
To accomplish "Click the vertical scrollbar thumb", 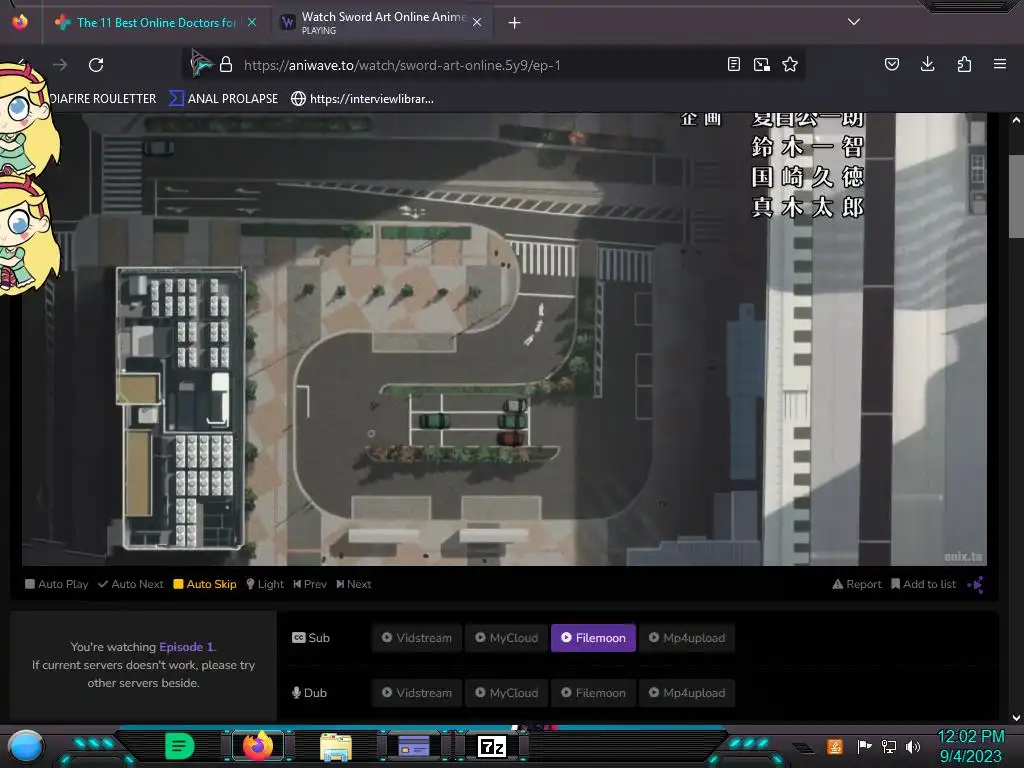I will pos(1016,196).
